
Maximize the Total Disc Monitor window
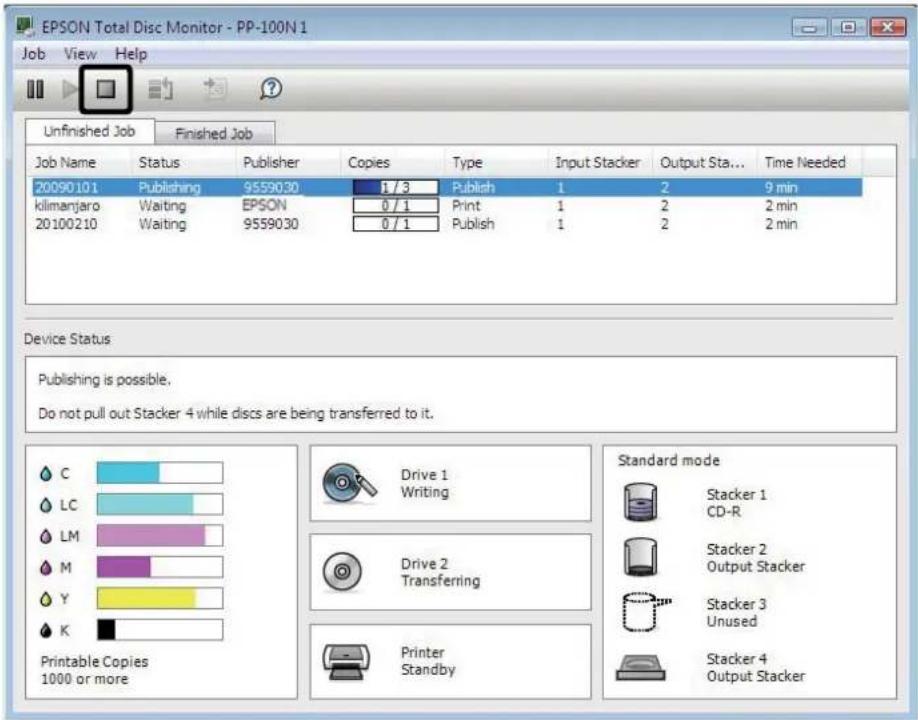tap(848, 28)
